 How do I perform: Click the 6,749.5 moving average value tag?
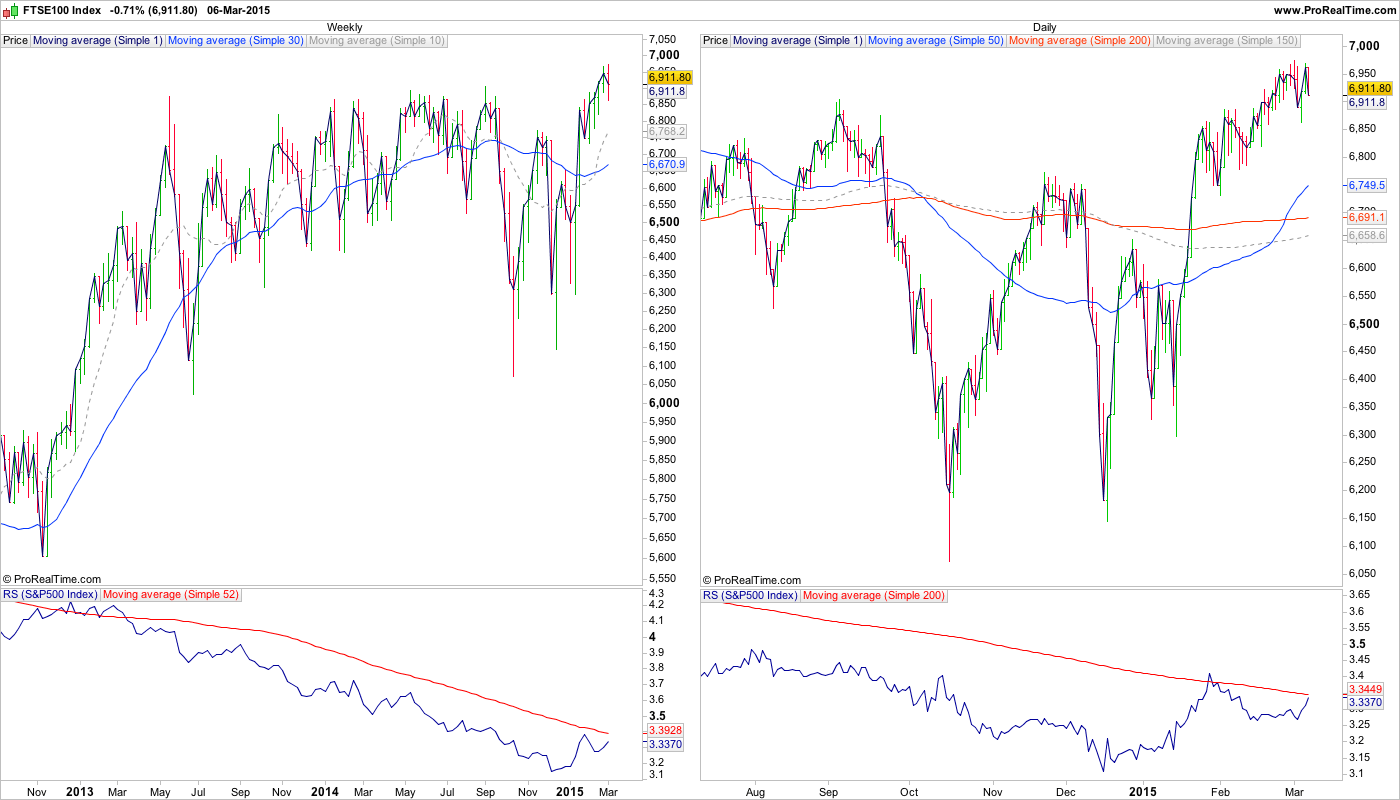1366,186
